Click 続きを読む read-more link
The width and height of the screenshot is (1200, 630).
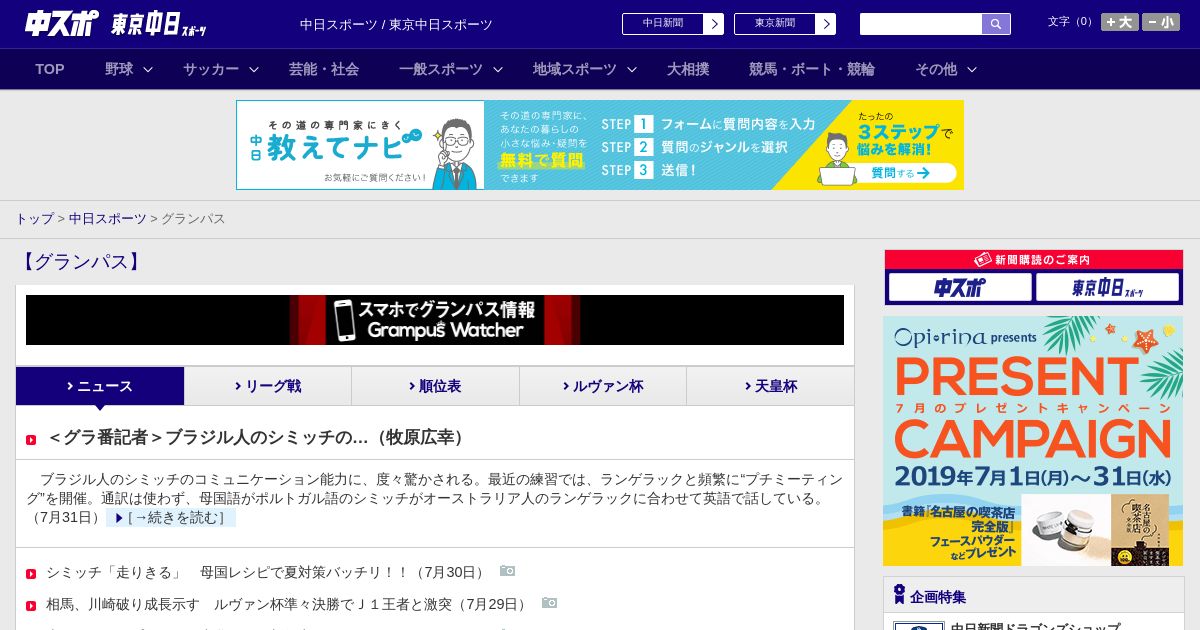click(x=171, y=518)
